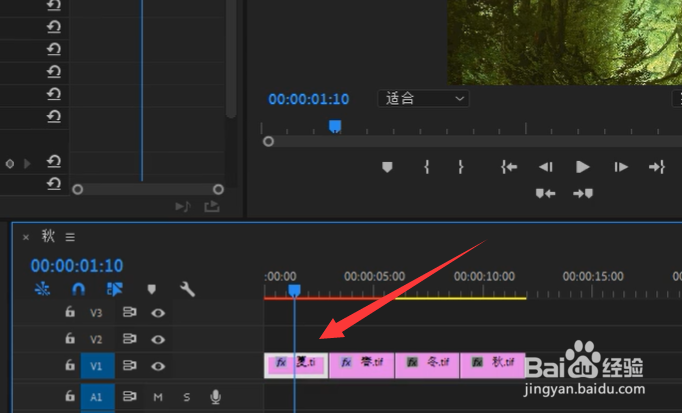Go to previous marker button

(545, 193)
